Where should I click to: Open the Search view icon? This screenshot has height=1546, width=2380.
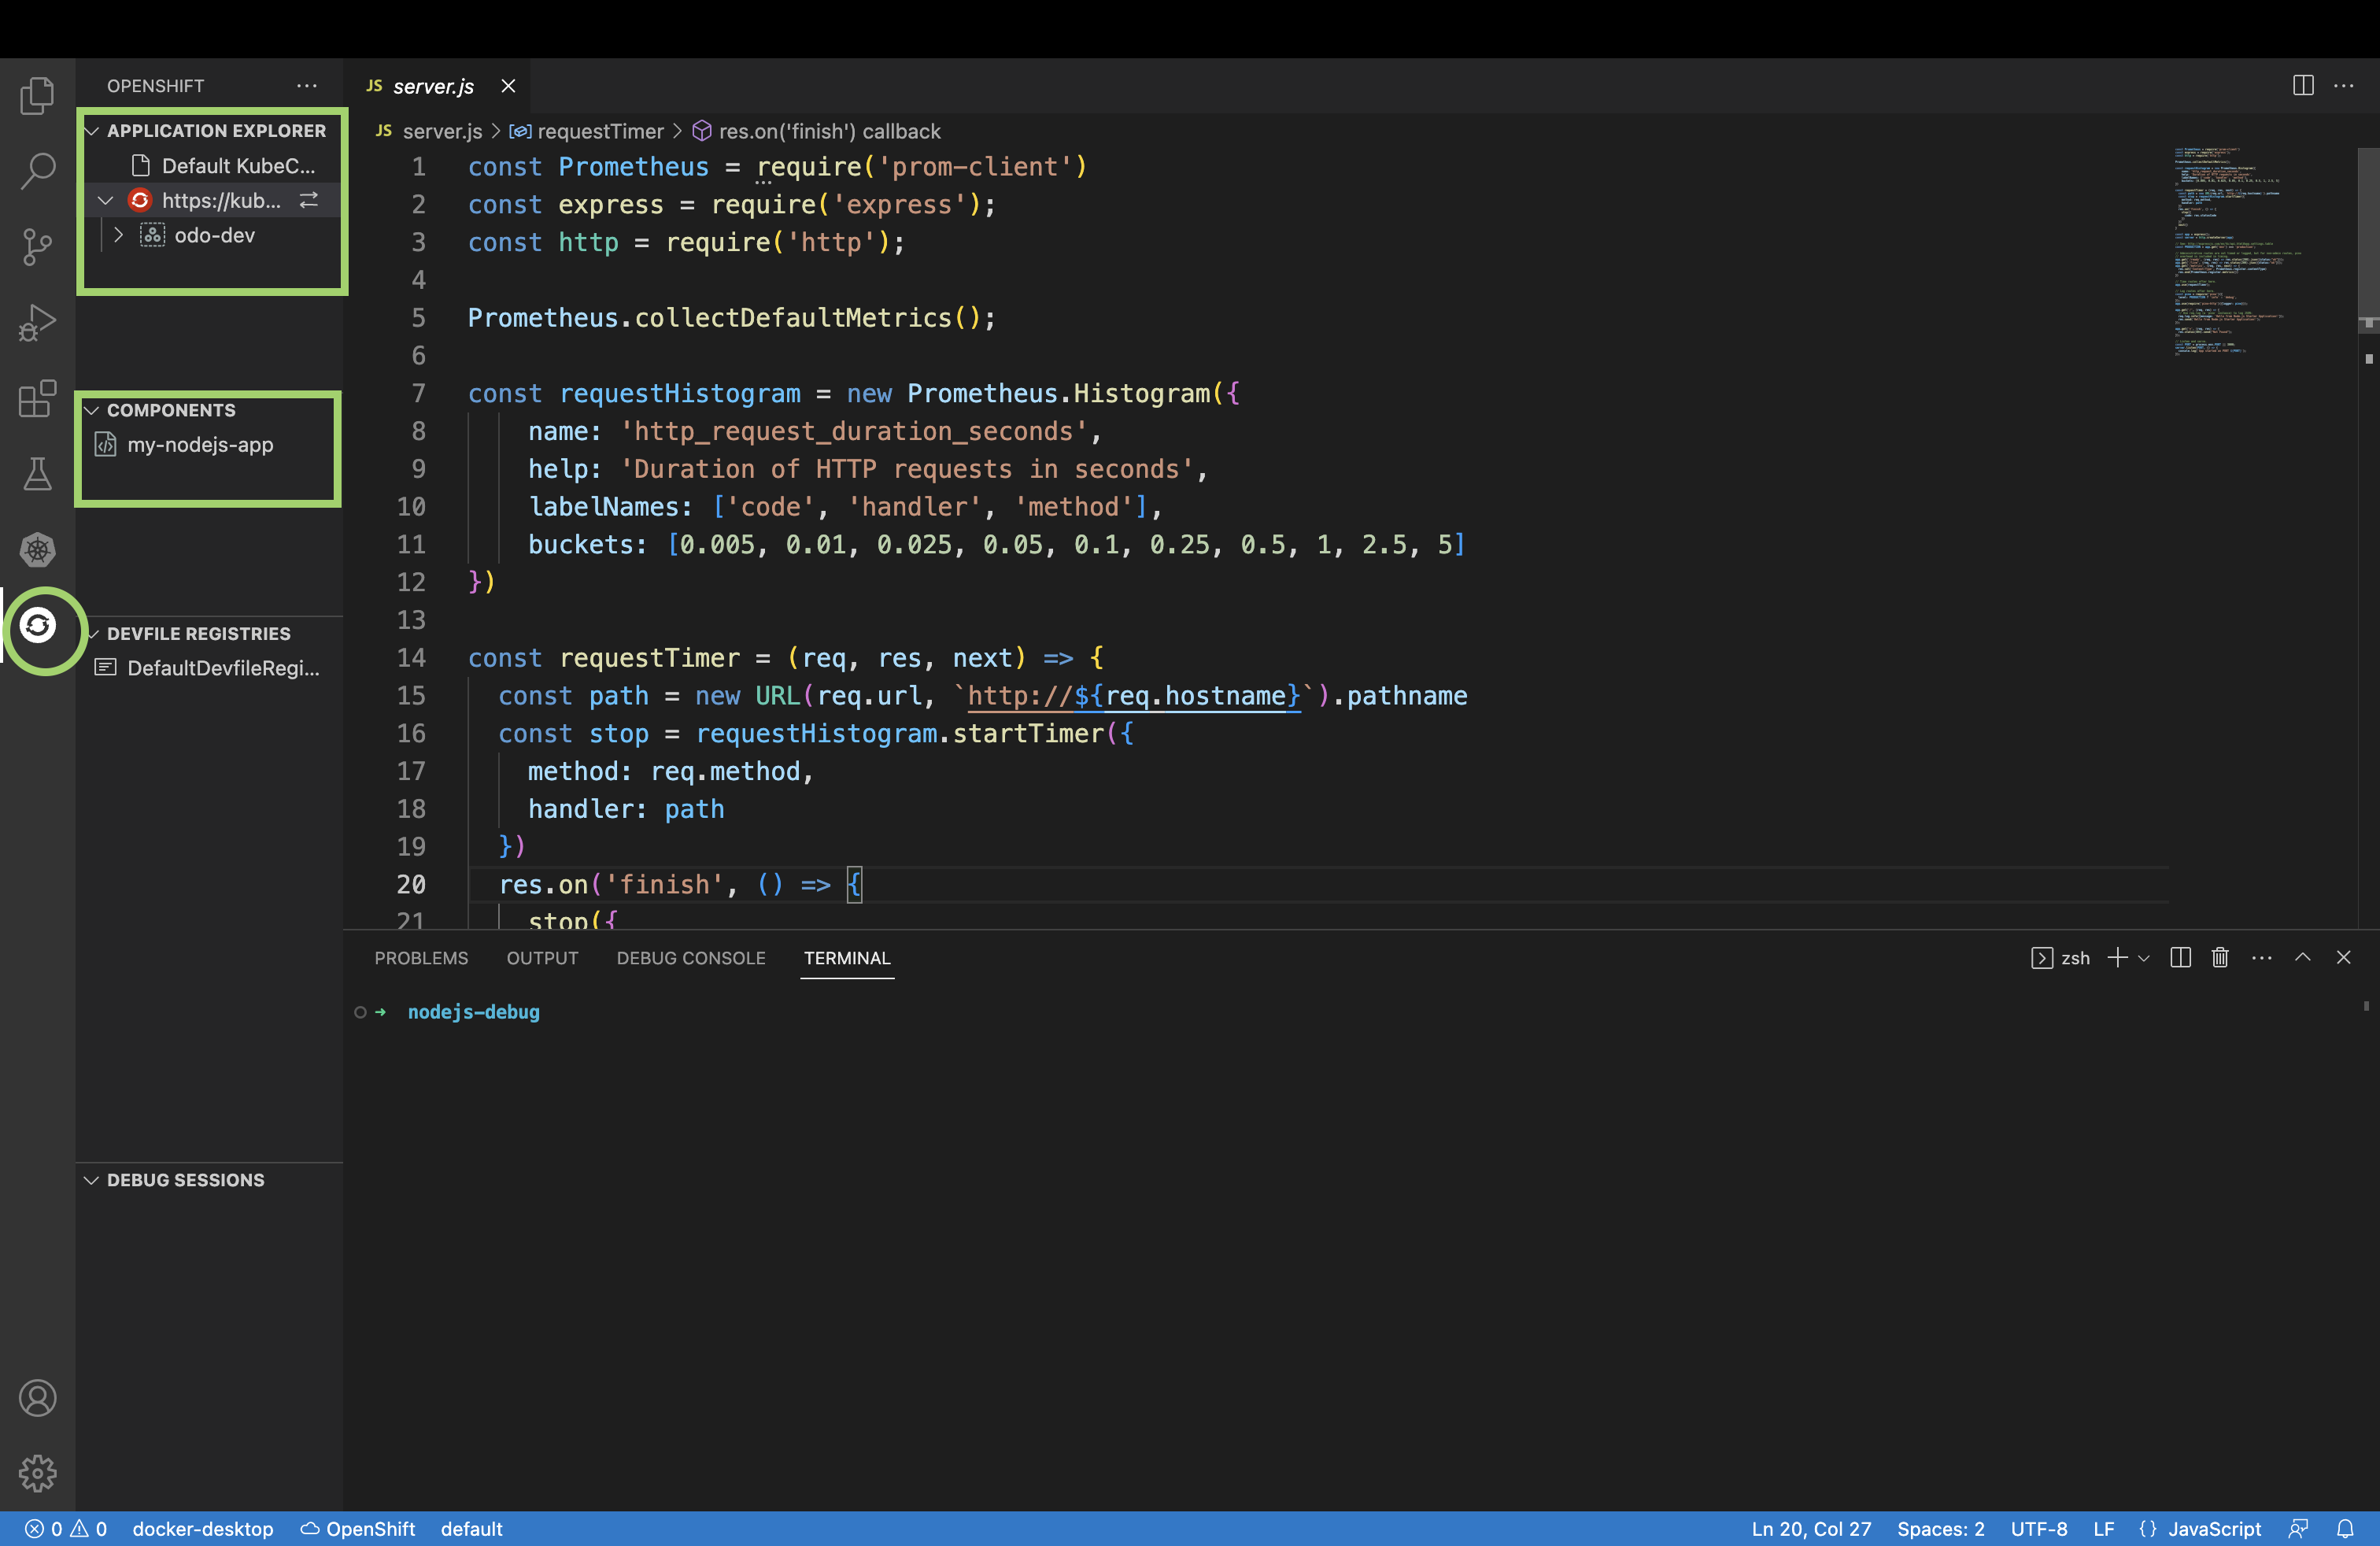tap(37, 171)
